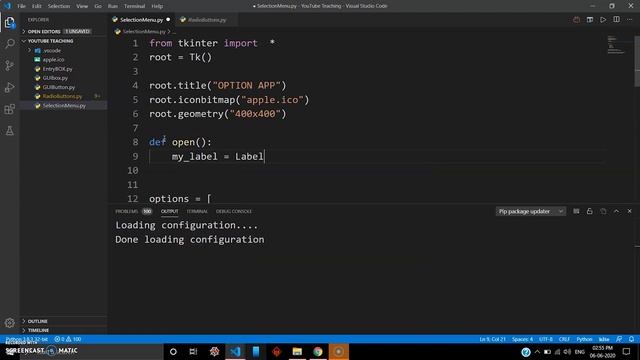The width and height of the screenshot is (640, 360).
Task: Select SelectionMenu.py in explorer tree
Action: (64, 106)
